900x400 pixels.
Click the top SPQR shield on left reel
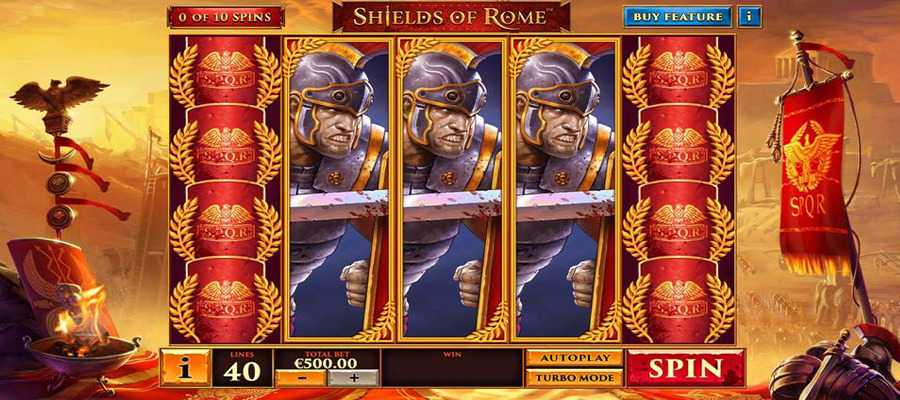tap(226, 73)
